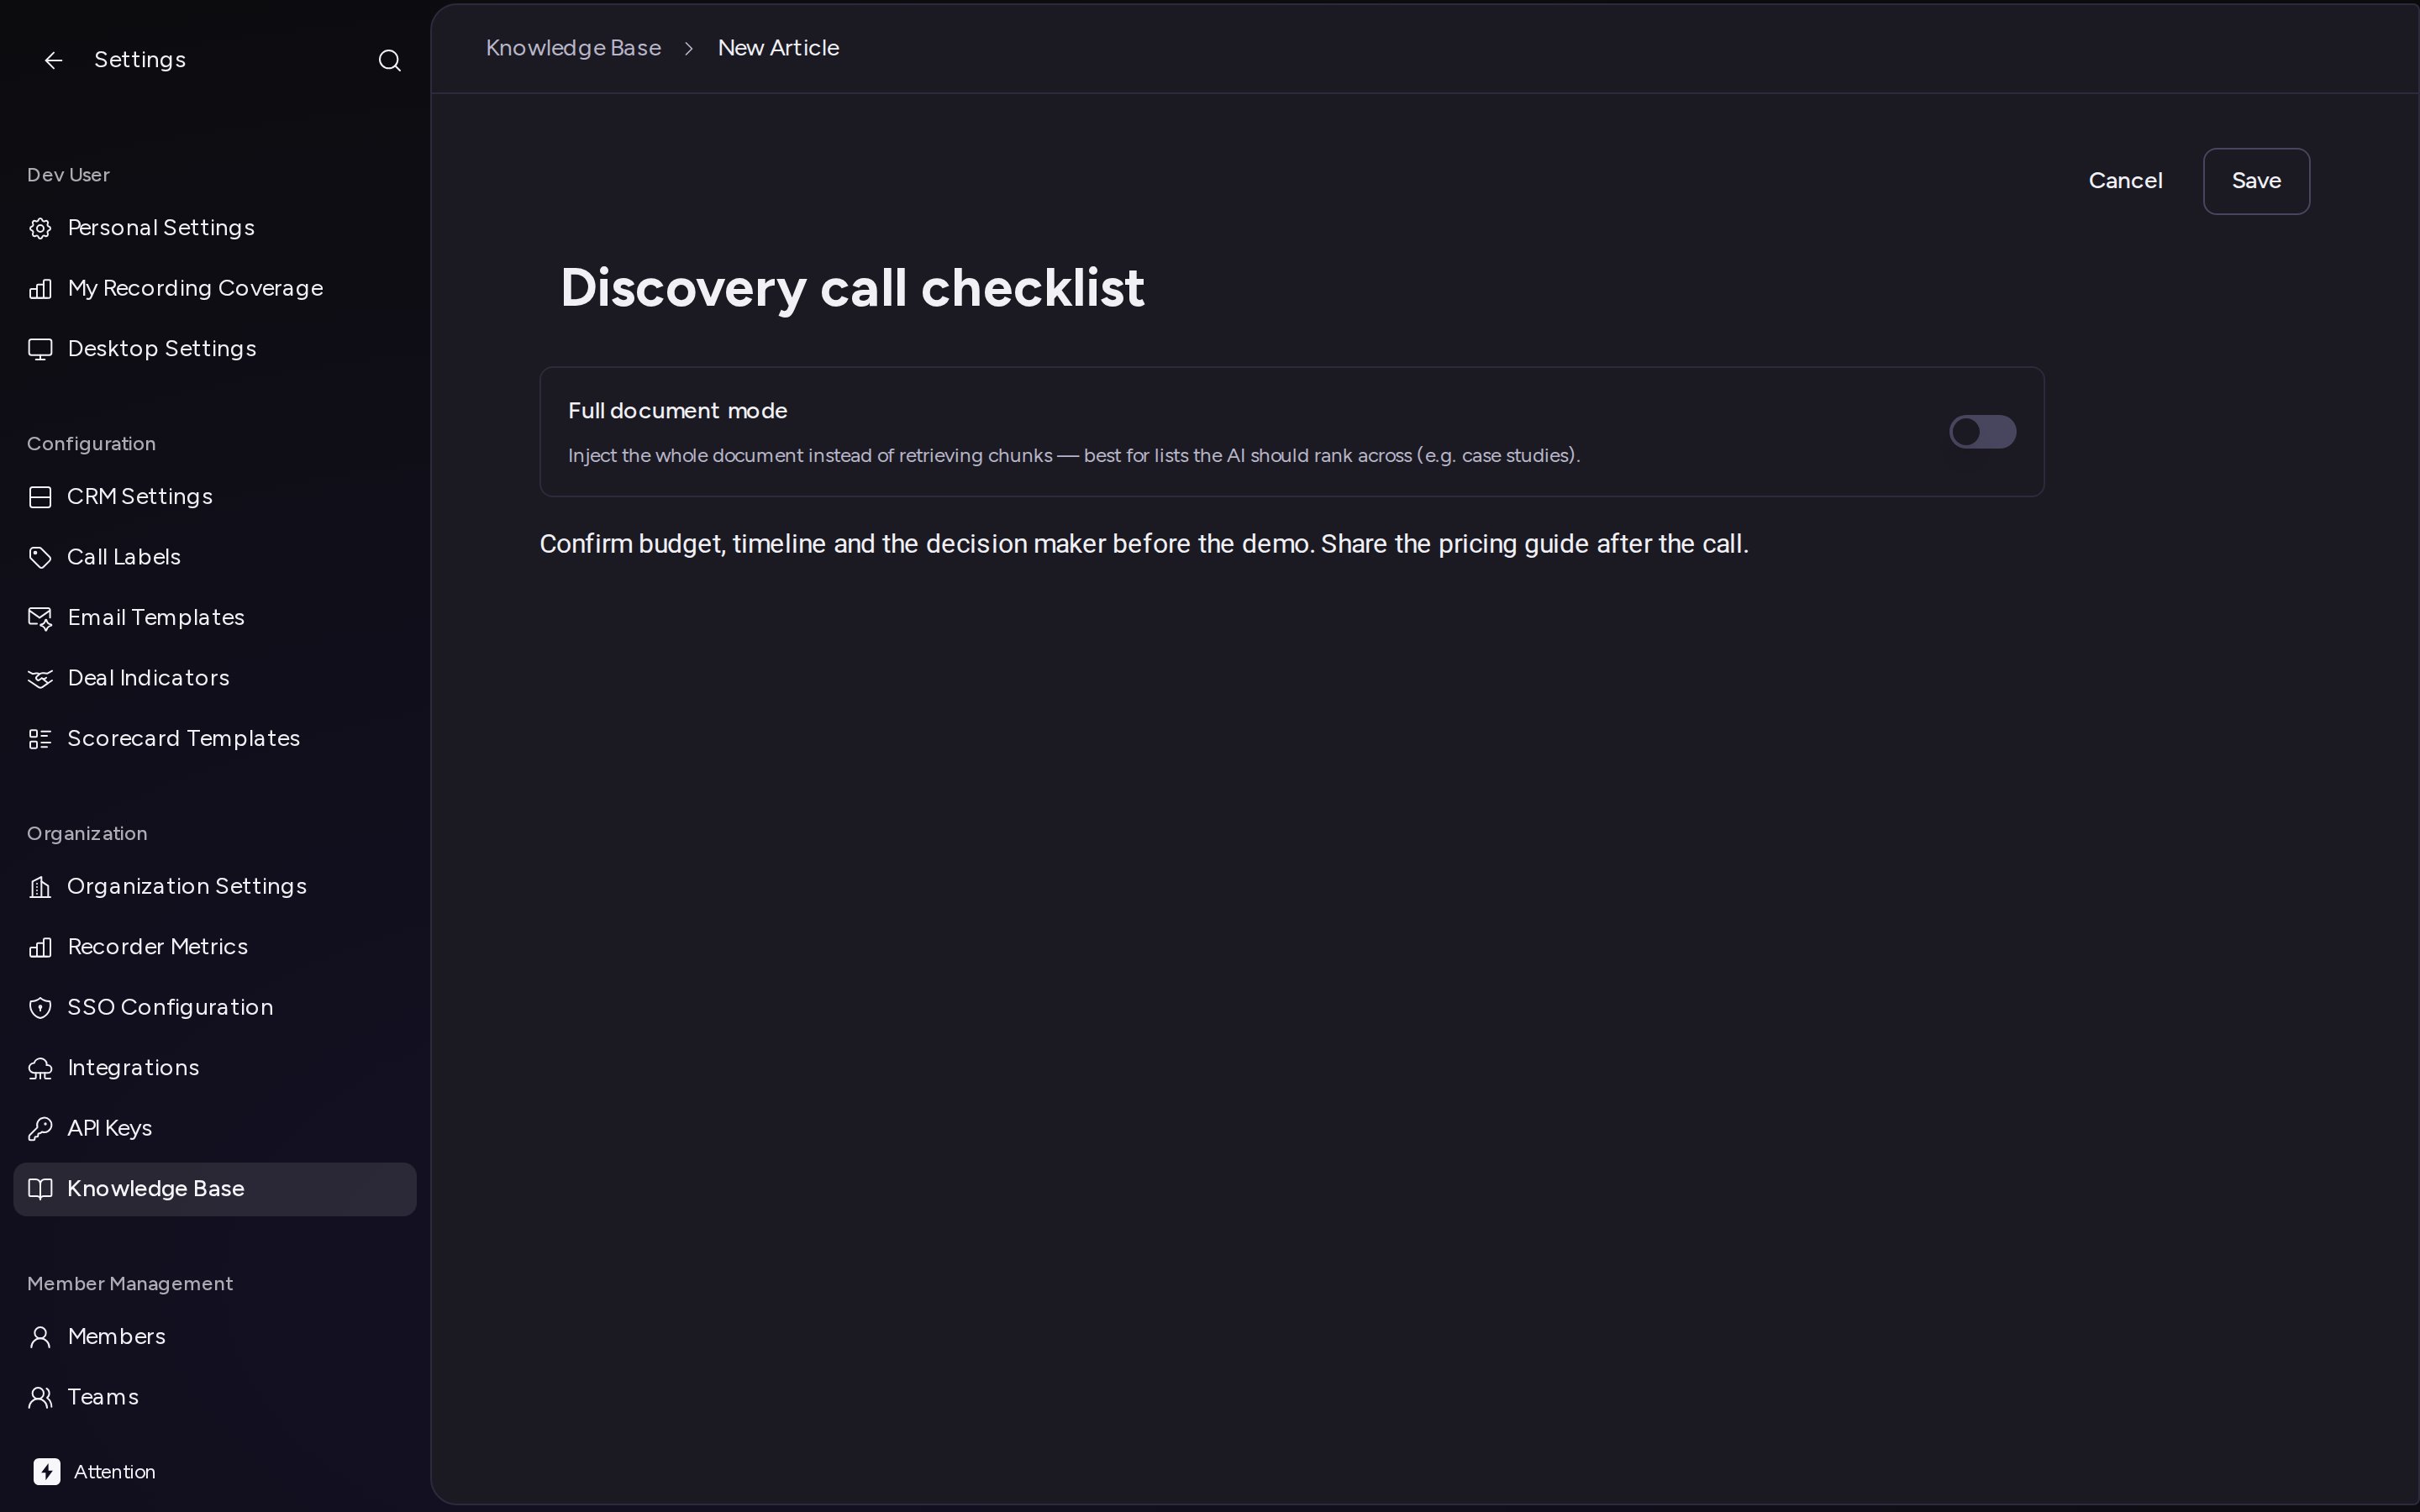Click the Integrations cloud icon
The width and height of the screenshot is (2420, 1512).
(40, 1068)
